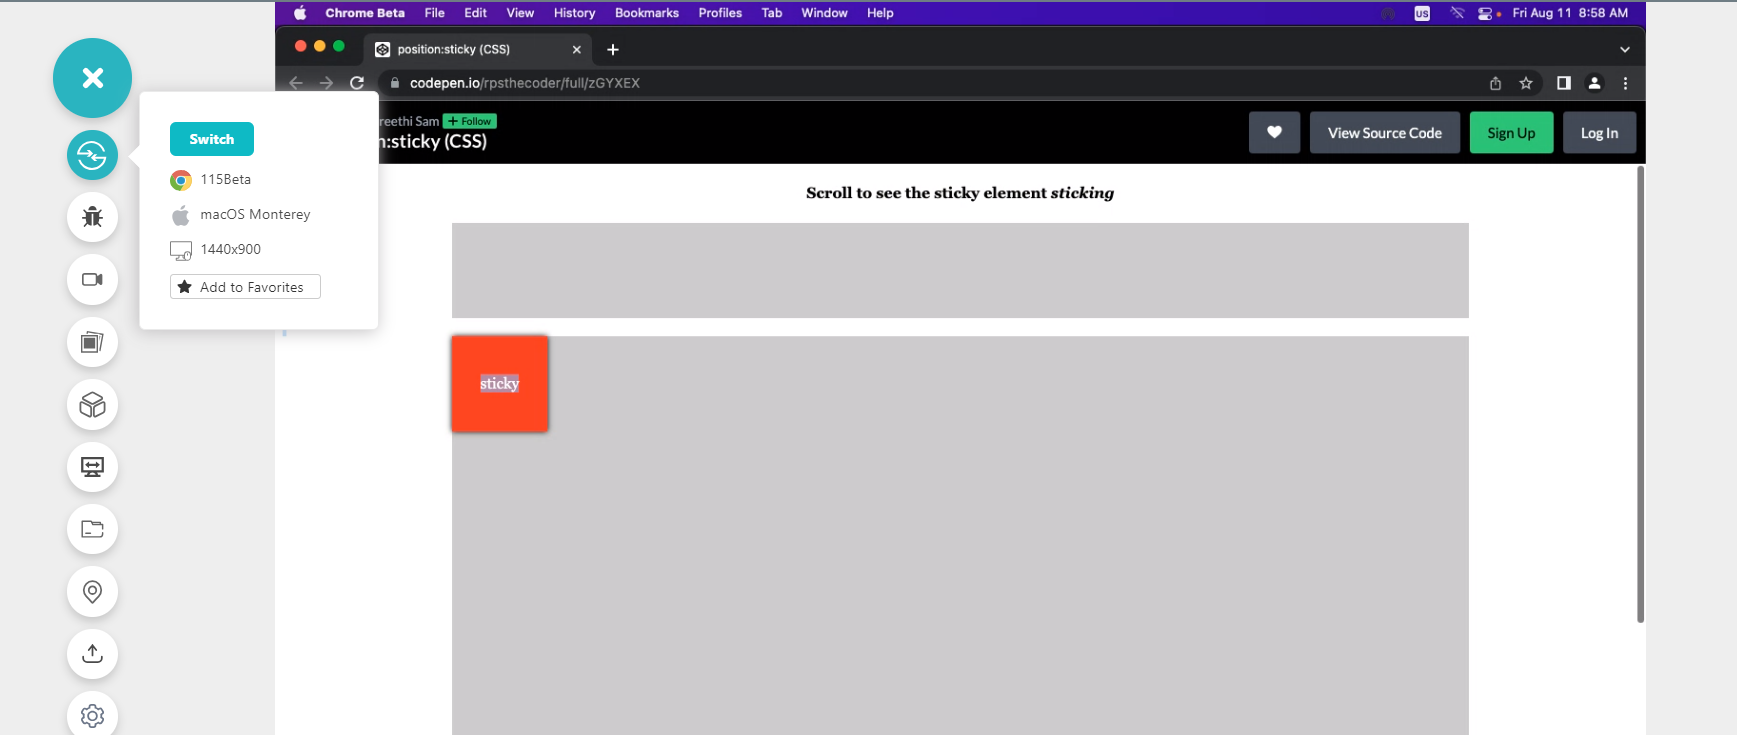Image resolution: width=1737 pixels, height=735 pixels.
Task: Expand the Chrome tab search chevron
Action: pos(1625,49)
